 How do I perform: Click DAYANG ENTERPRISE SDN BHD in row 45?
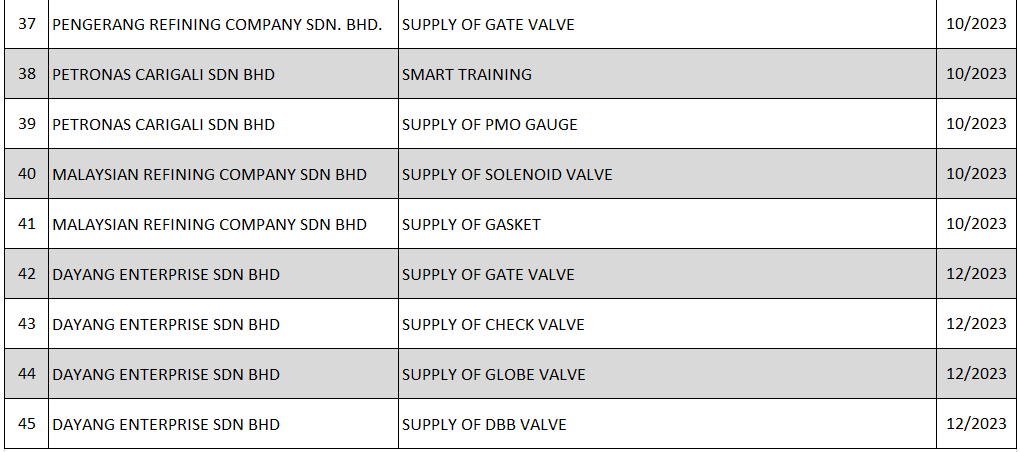tap(166, 425)
